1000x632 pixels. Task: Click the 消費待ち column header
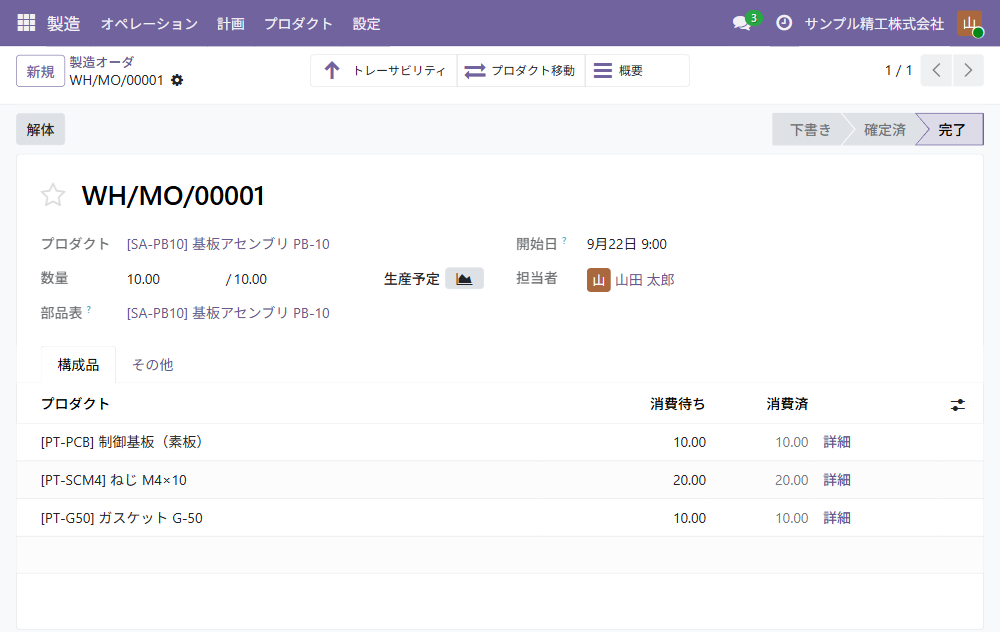point(677,404)
